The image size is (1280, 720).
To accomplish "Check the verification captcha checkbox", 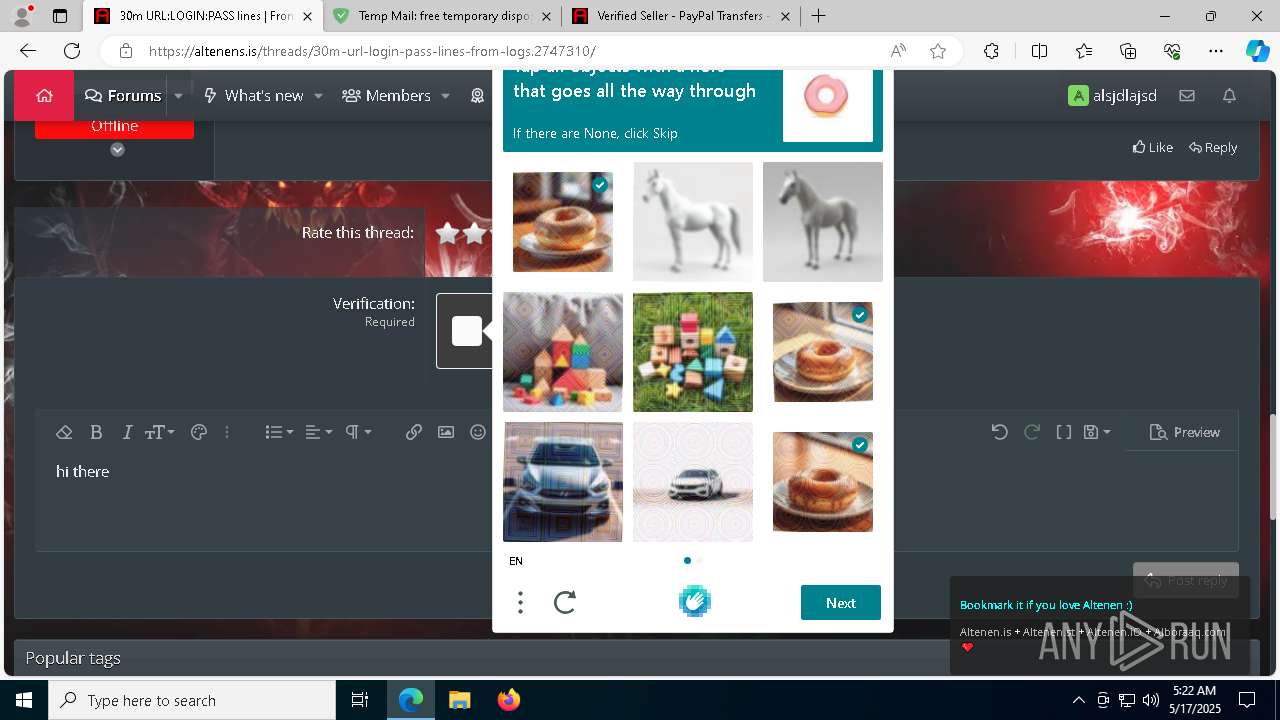I will (x=467, y=331).
